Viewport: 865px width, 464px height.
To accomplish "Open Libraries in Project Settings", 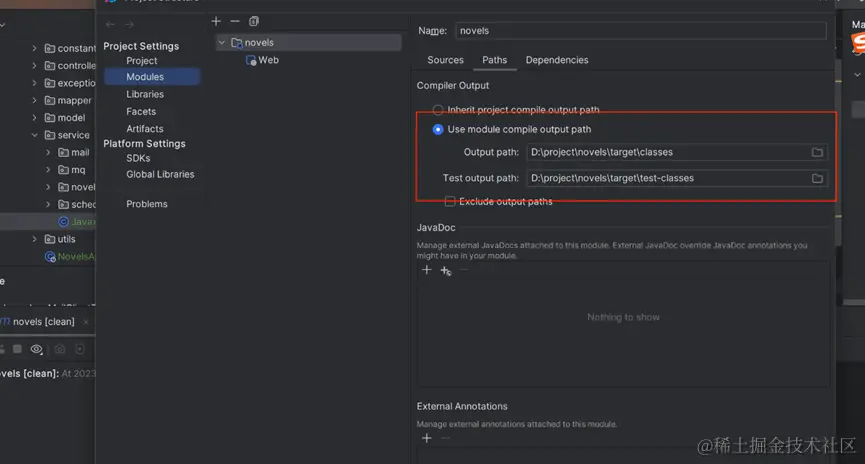I will tap(145, 94).
